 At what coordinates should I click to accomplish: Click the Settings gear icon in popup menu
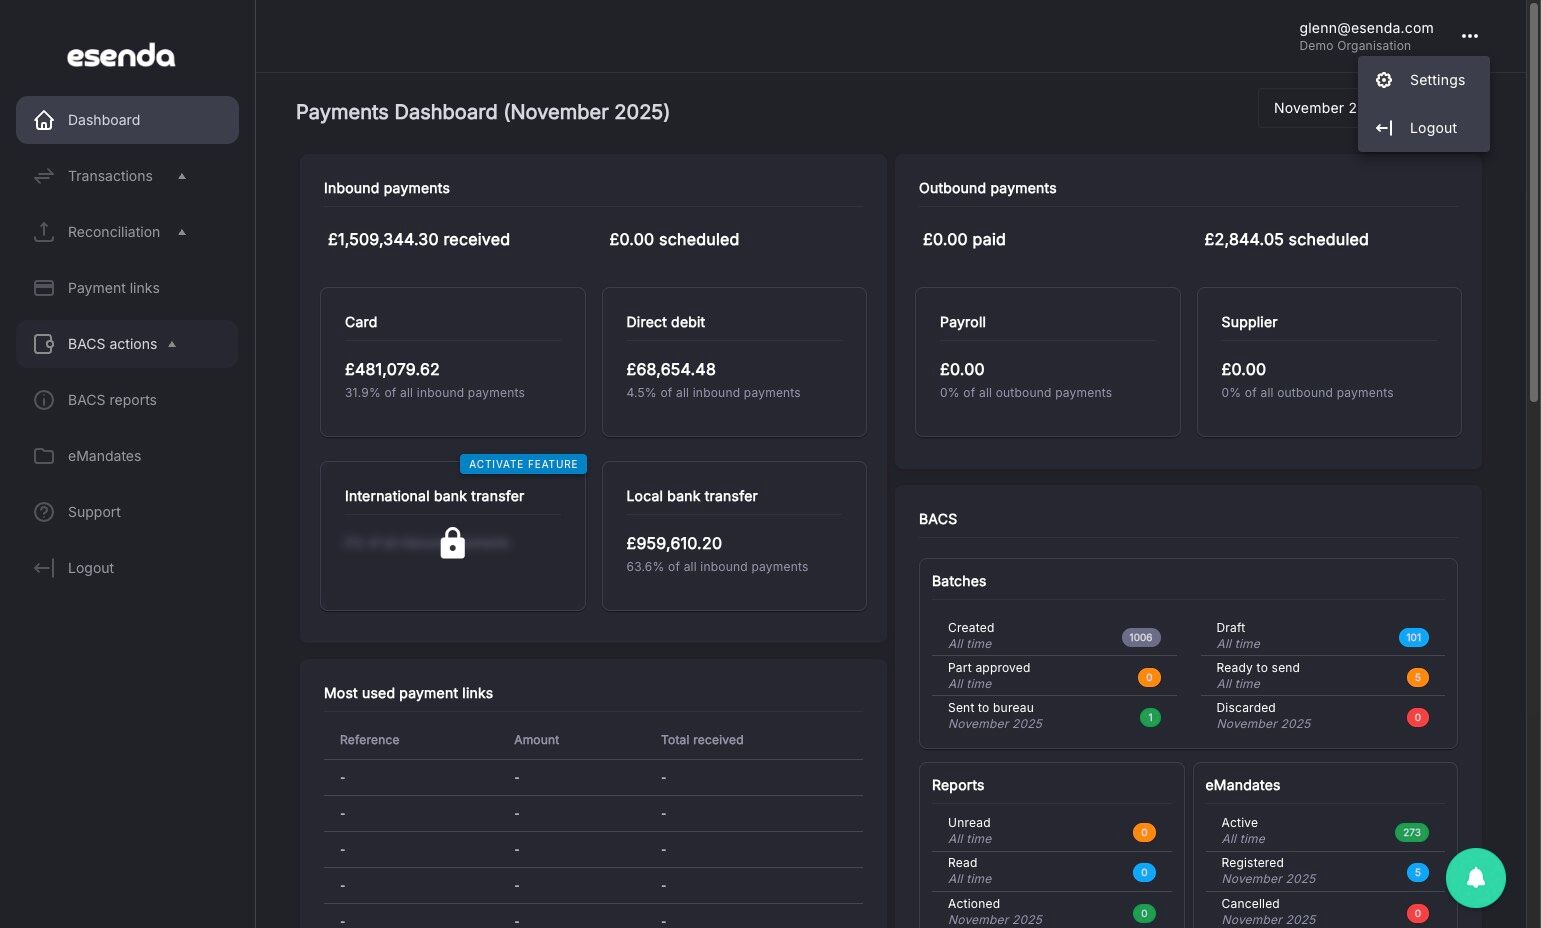(x=1384, y=80)
